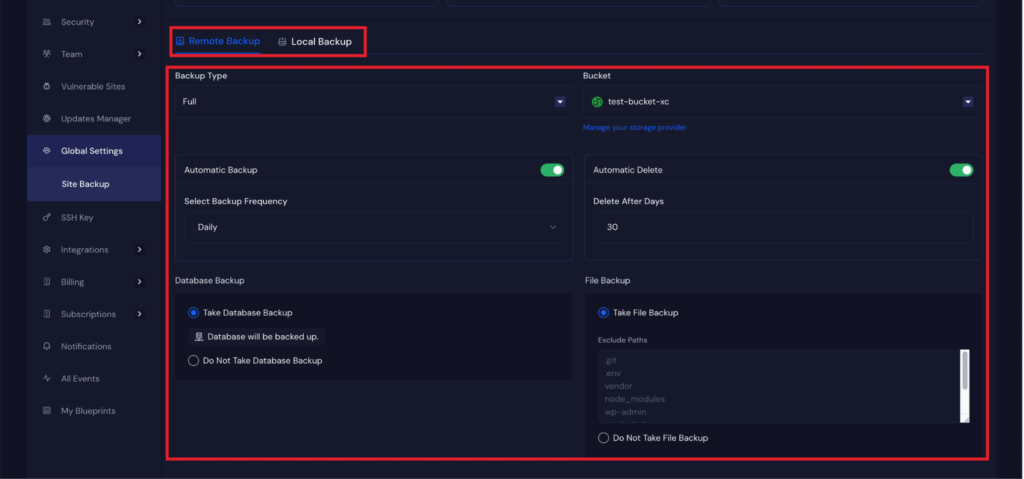Turn off the Automatic Delete switch
Screen dimensions: 1024x479
click(x=961, y=170)
